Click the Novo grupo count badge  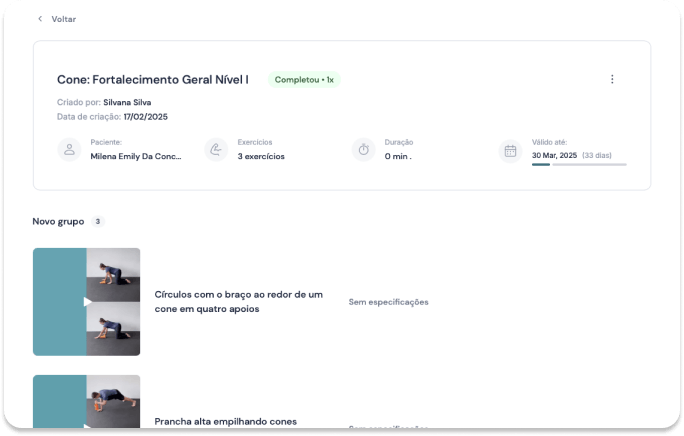pyautogui.click(x=98, y=221)
